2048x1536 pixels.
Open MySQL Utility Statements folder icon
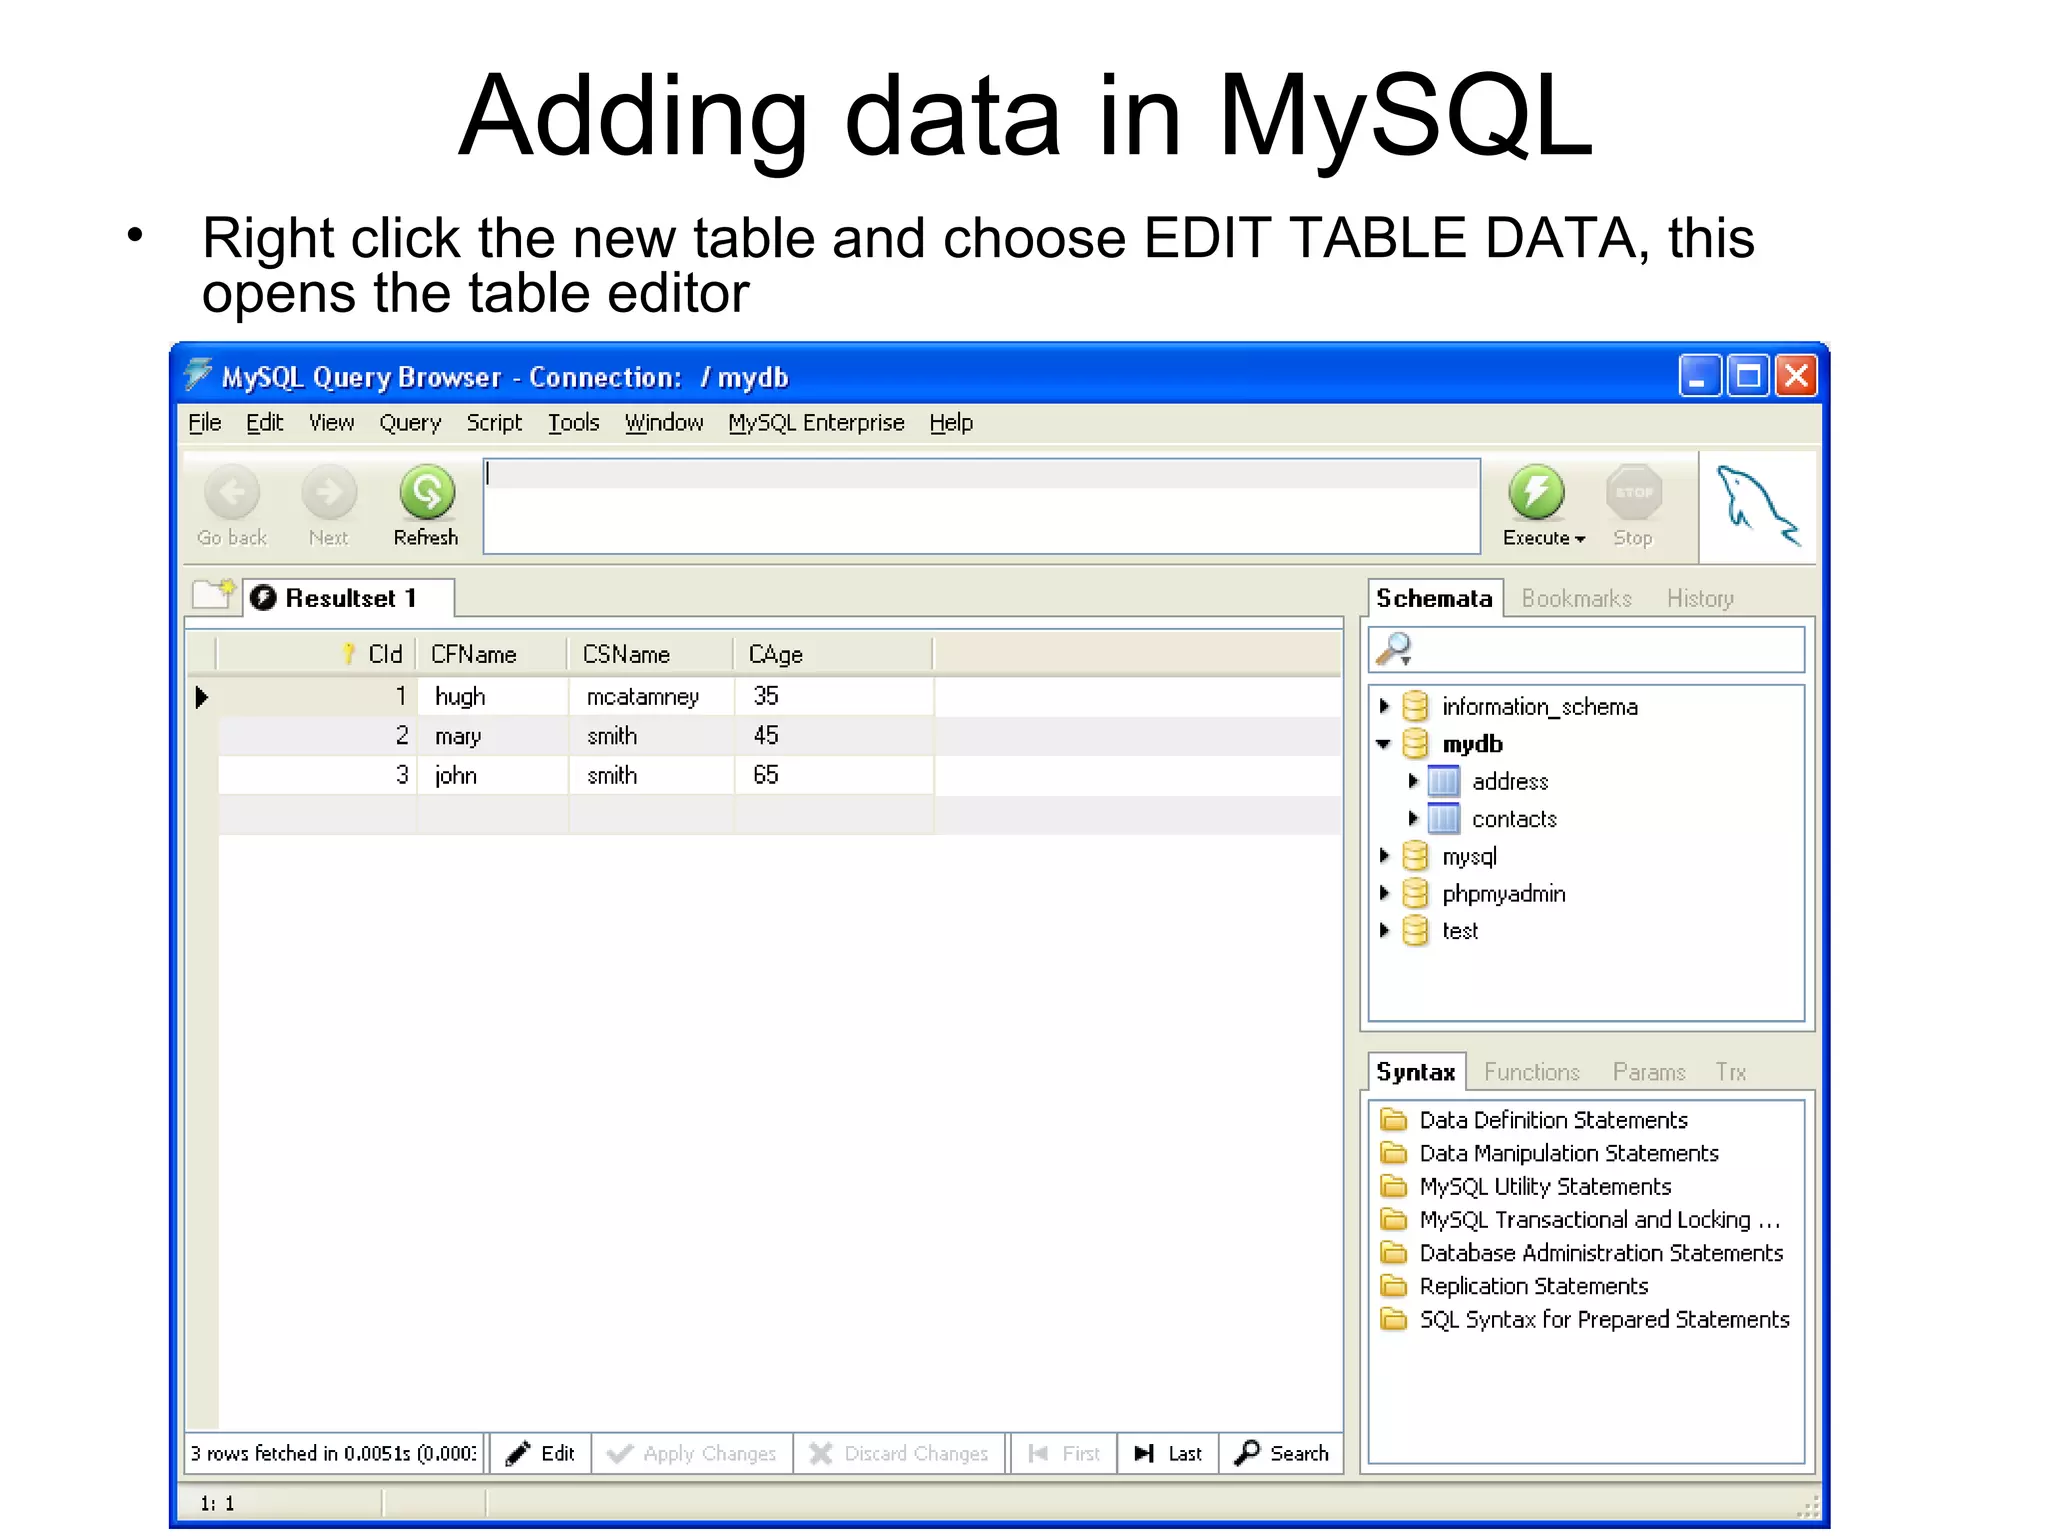pyautogui.click(x=1393, y=1186)
